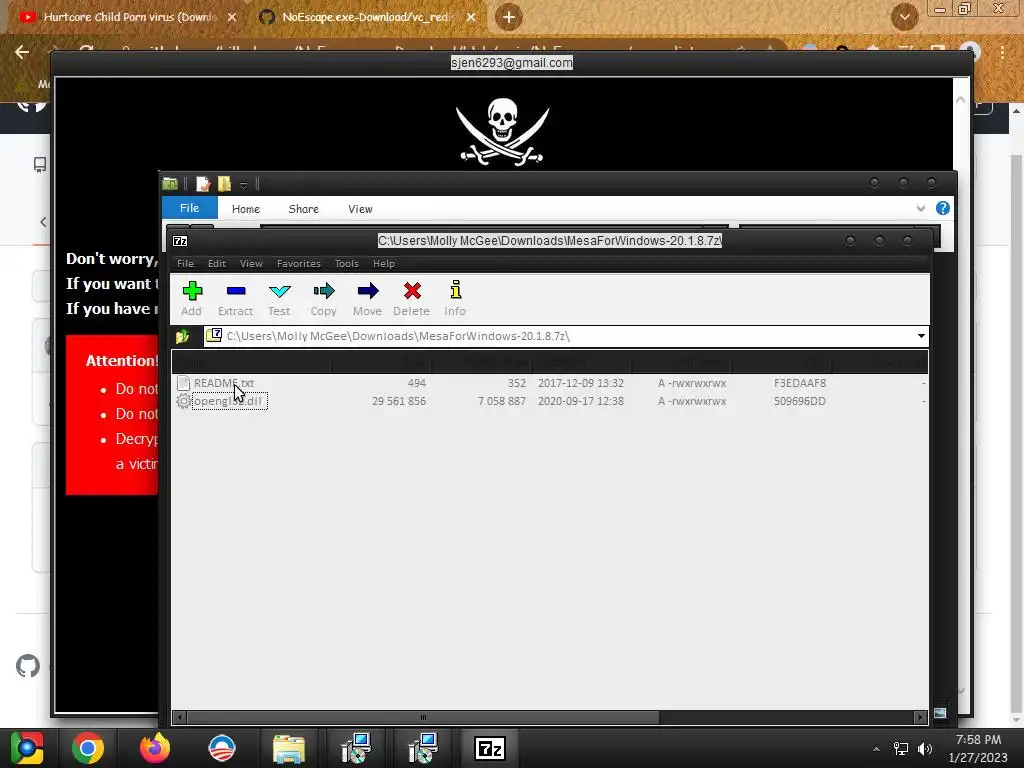The height and width of the screenshot is (768, 1024).
Task: Open the 7-Zip File menu
Action: coord(185,264)
